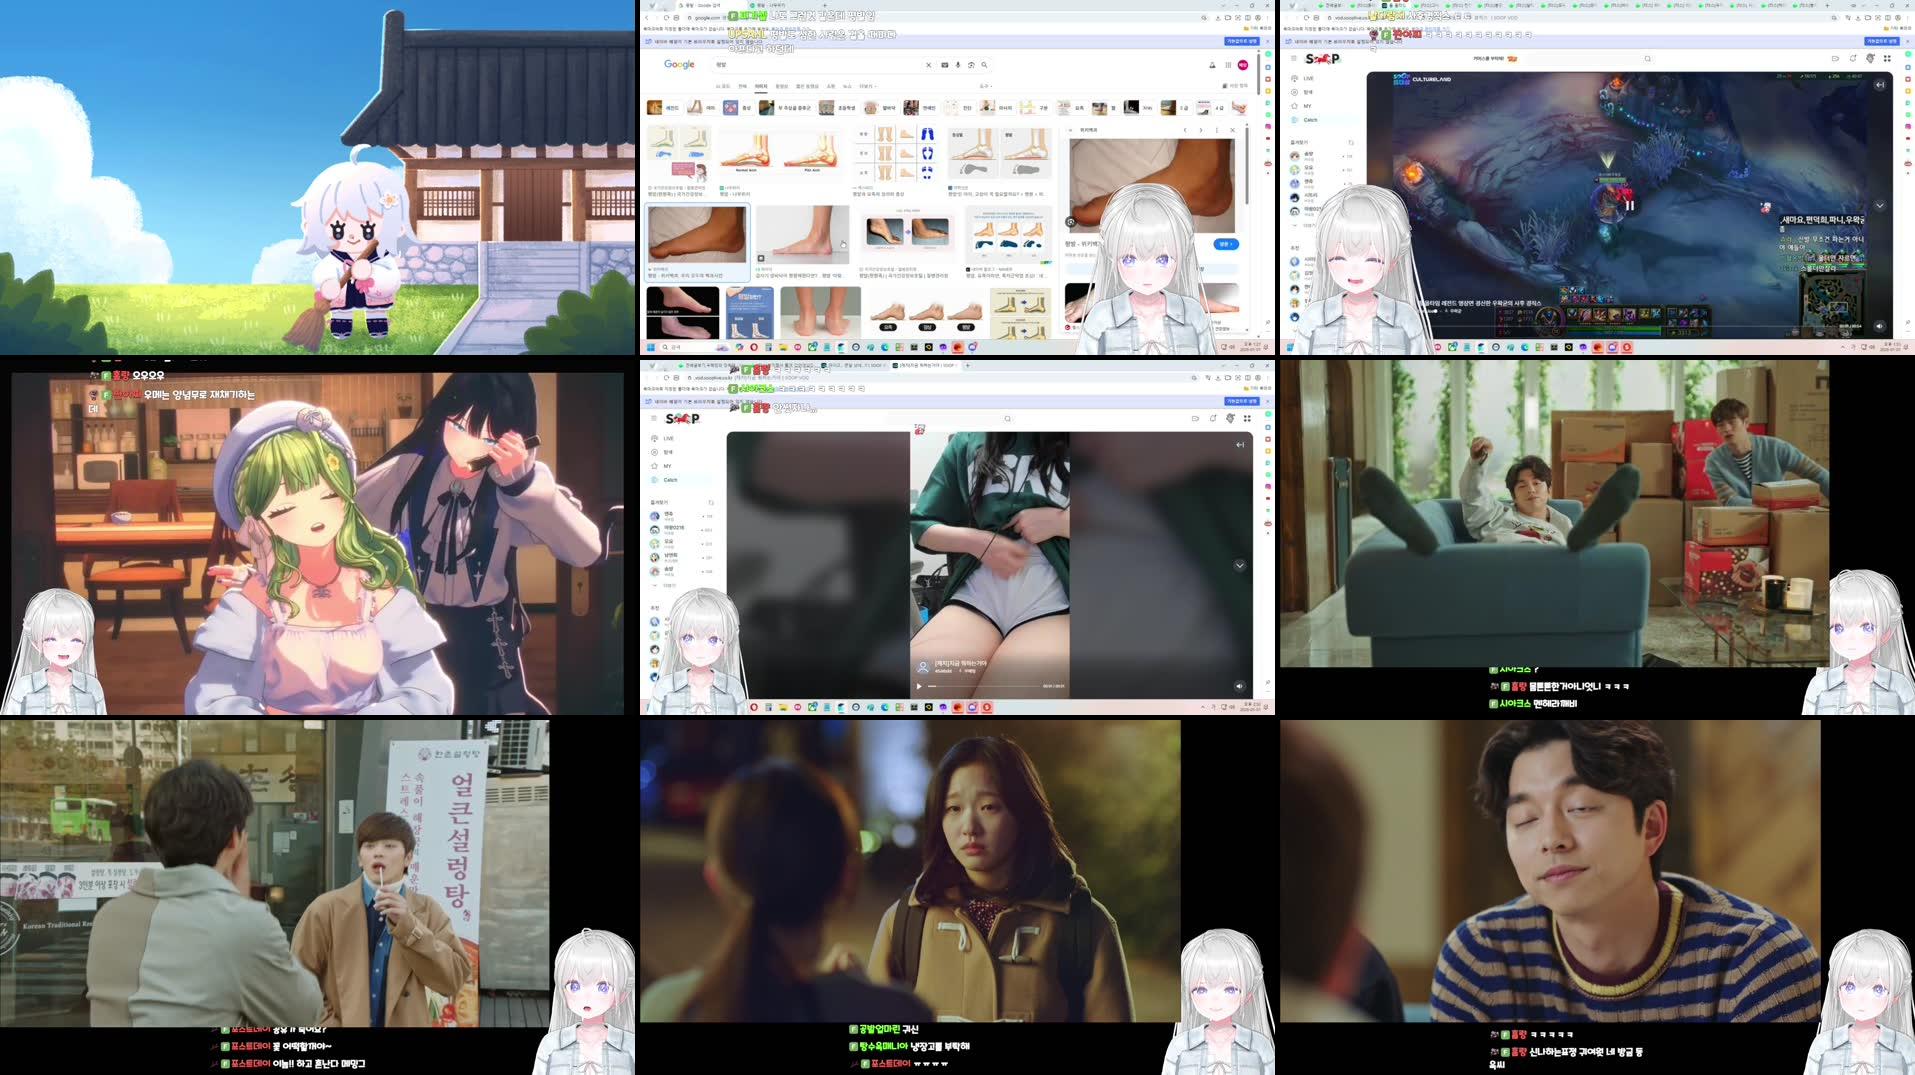
Task: Mute the VOD player with the volume icon
Action: 1240,686
